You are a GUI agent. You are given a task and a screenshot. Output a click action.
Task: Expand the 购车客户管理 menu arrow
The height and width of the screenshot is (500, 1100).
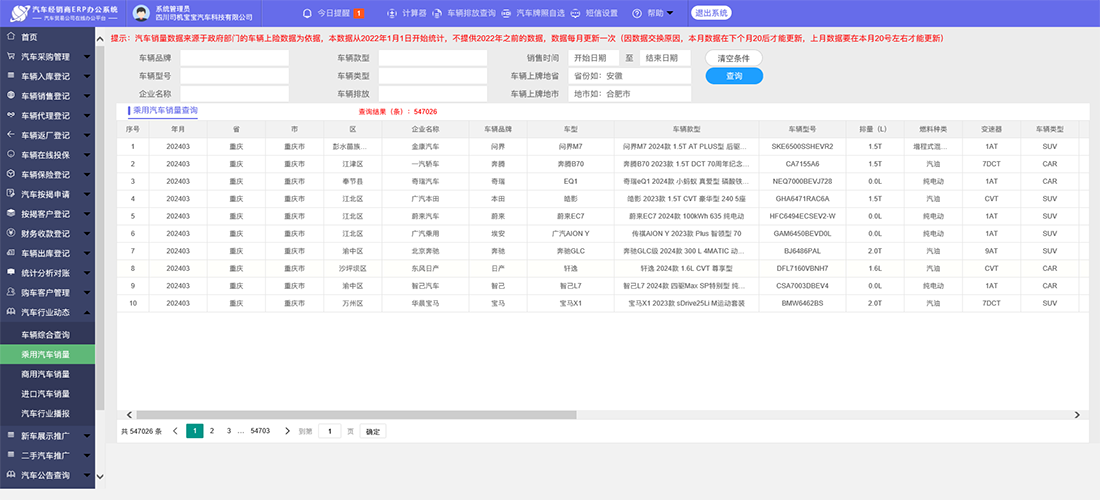click(x=86, y=292)
